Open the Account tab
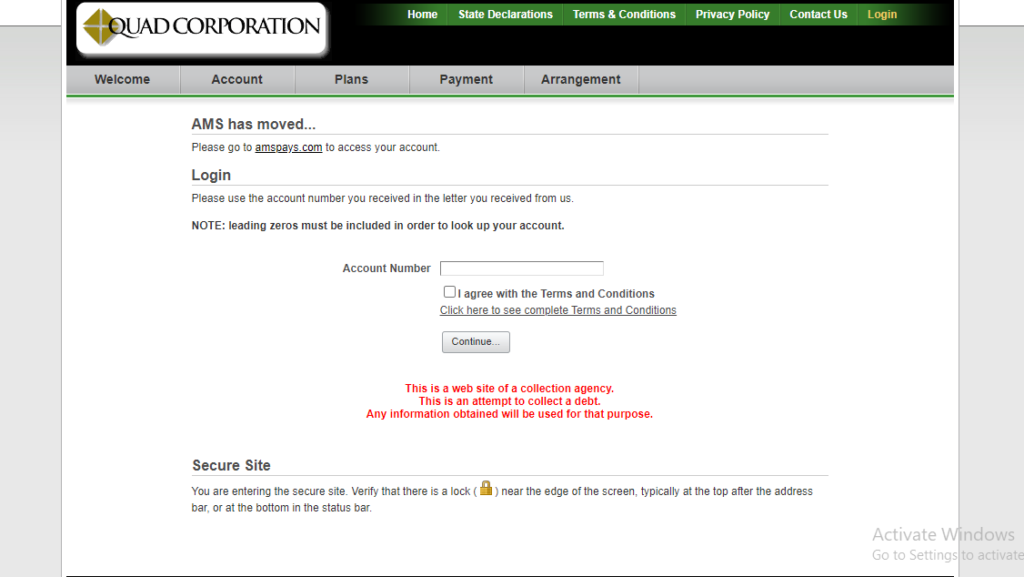The width and height of the screenshot is (1024, 577). pos(237,80)
